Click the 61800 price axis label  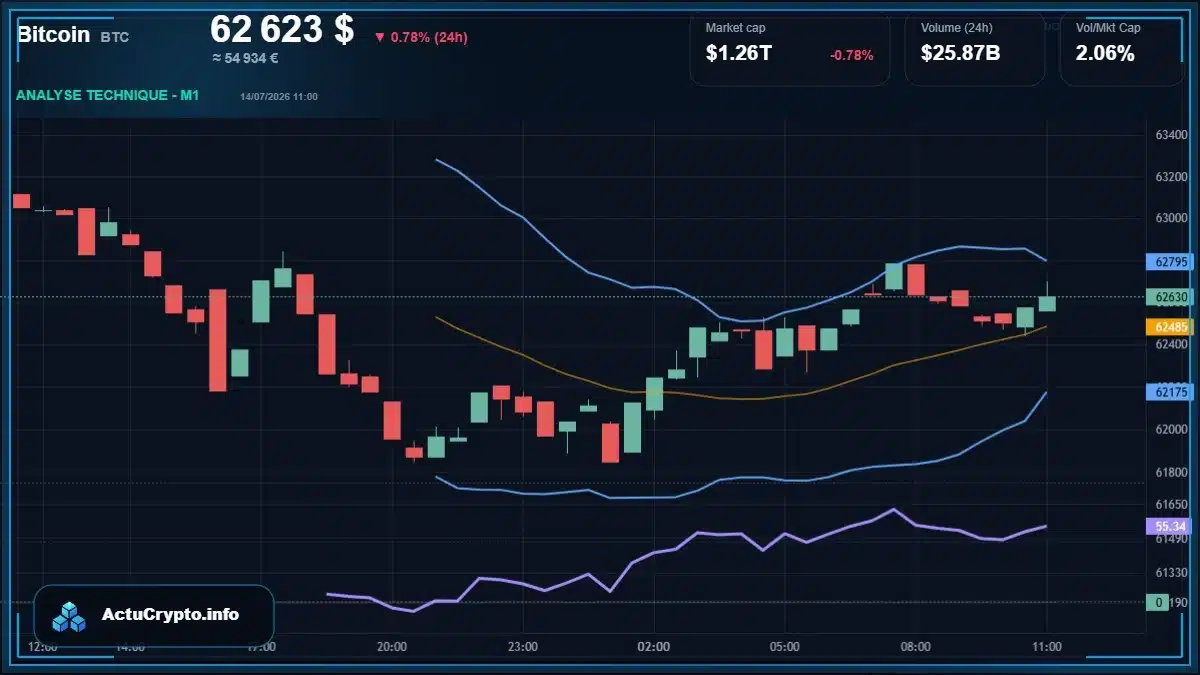coord(1171,472)
